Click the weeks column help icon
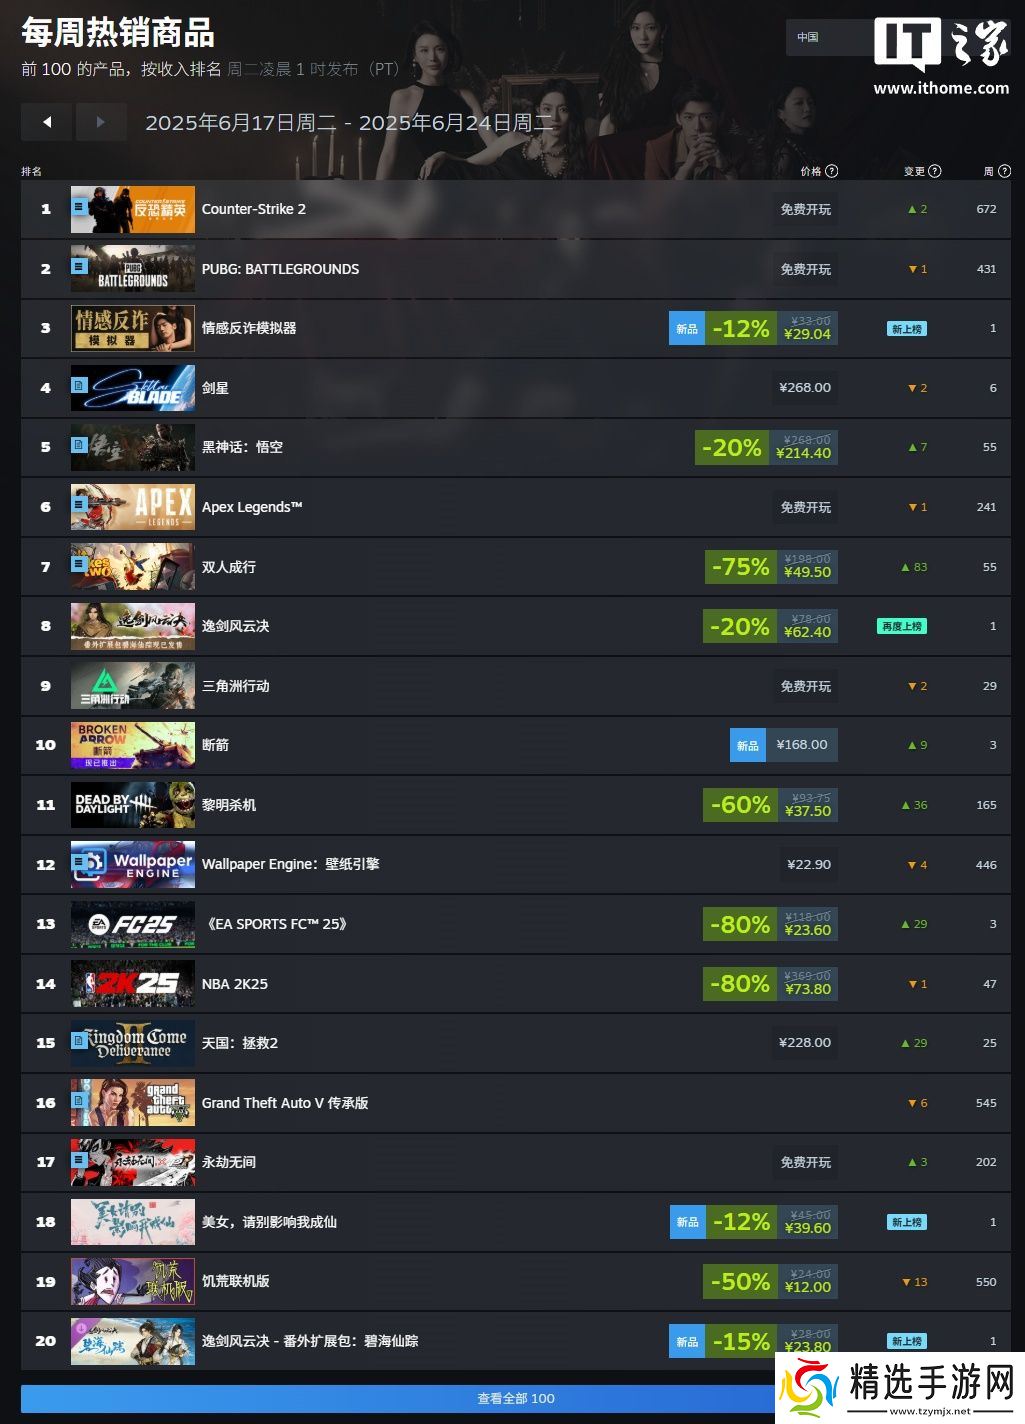The height and width of the screenshot is (1424, 1025). [1003, 171]
